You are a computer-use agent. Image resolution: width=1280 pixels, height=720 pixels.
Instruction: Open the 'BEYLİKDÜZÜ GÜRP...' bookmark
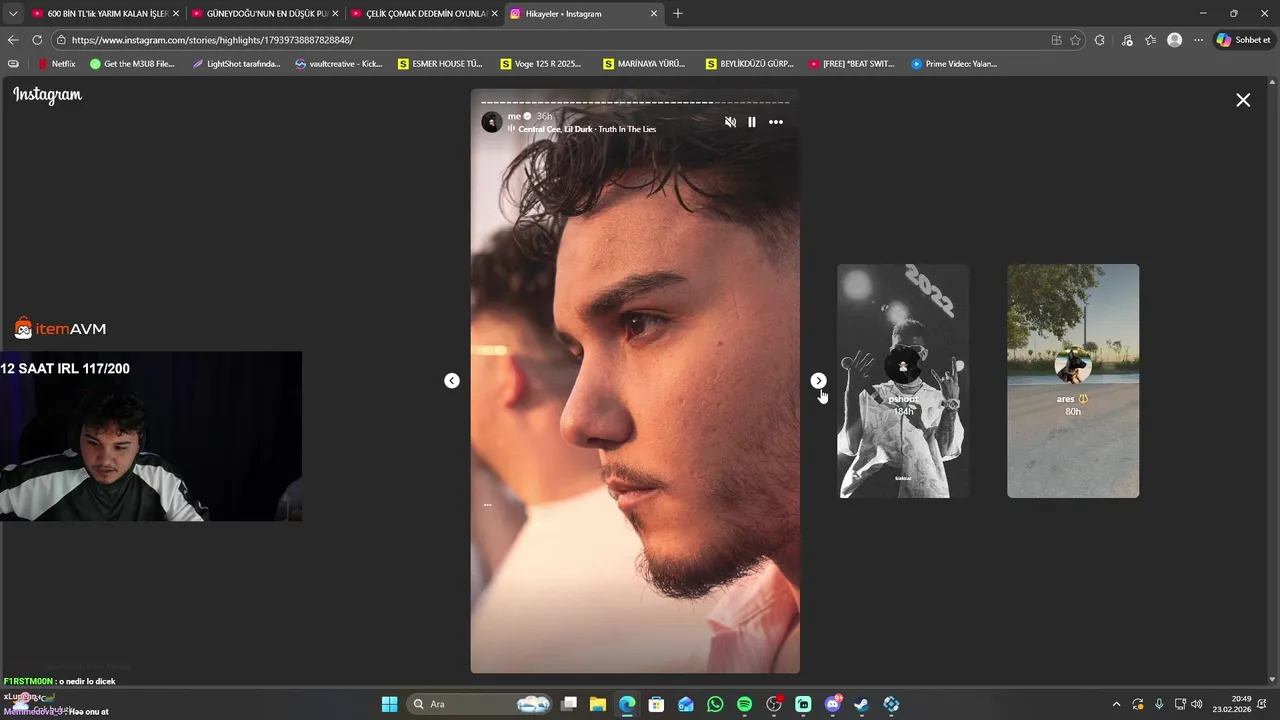coord(750,64)
